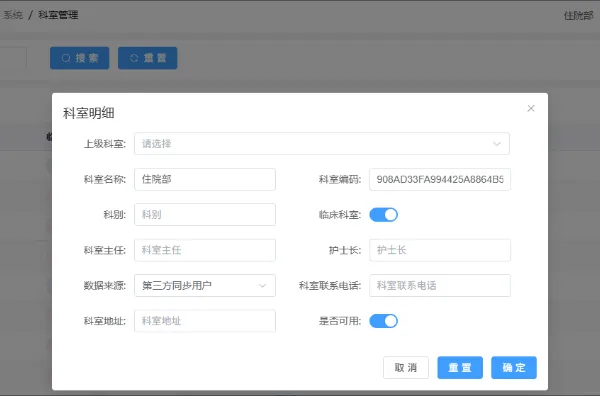Click the 住院部 text at top right
The height and width of the screenshot is (396, 600).
point(578,15)
